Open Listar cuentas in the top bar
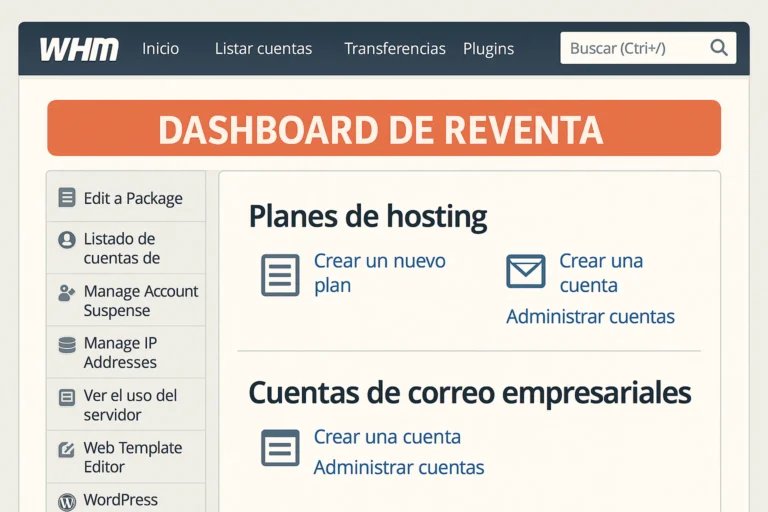Screen dimensions: 768x512 click(x=264, y=49)
